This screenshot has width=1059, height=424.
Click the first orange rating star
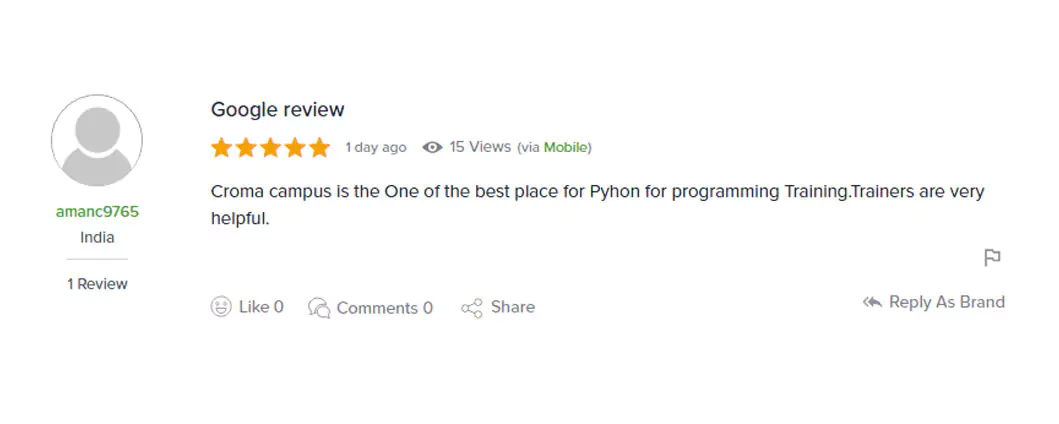pyautogui.click(x=221, y=148)
